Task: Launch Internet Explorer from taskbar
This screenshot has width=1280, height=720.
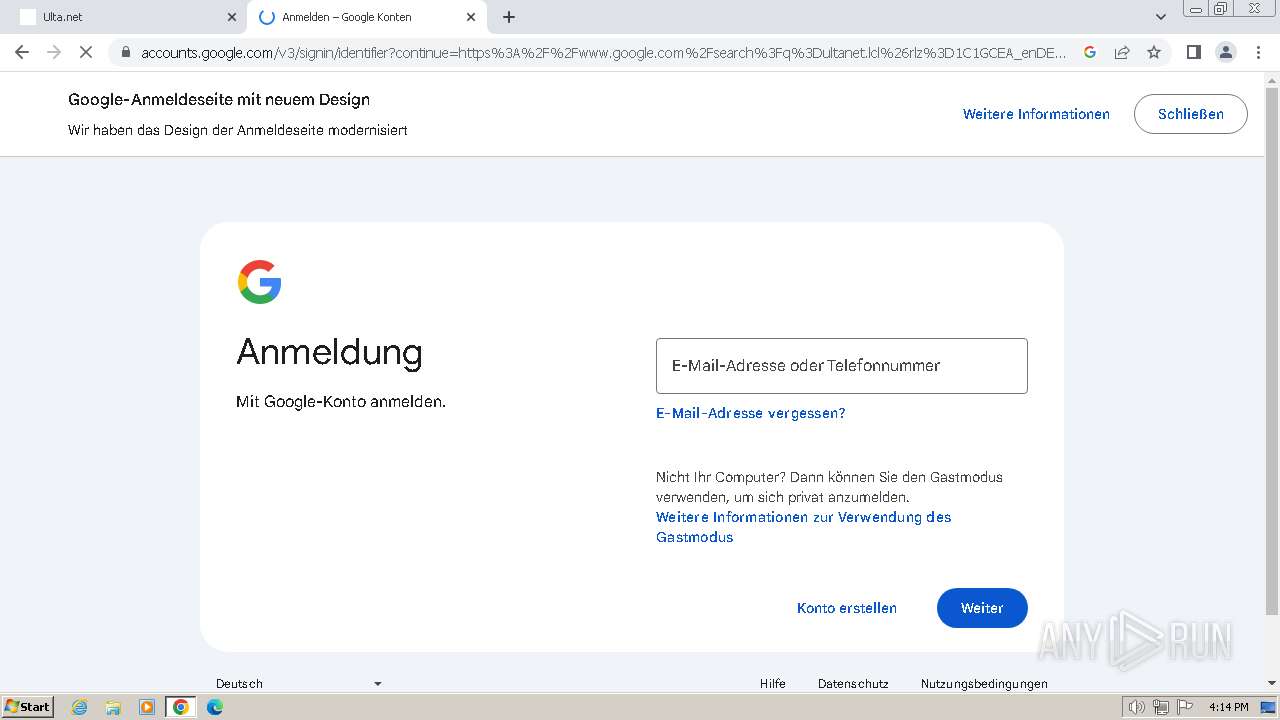Action: [x=79, y=707]
